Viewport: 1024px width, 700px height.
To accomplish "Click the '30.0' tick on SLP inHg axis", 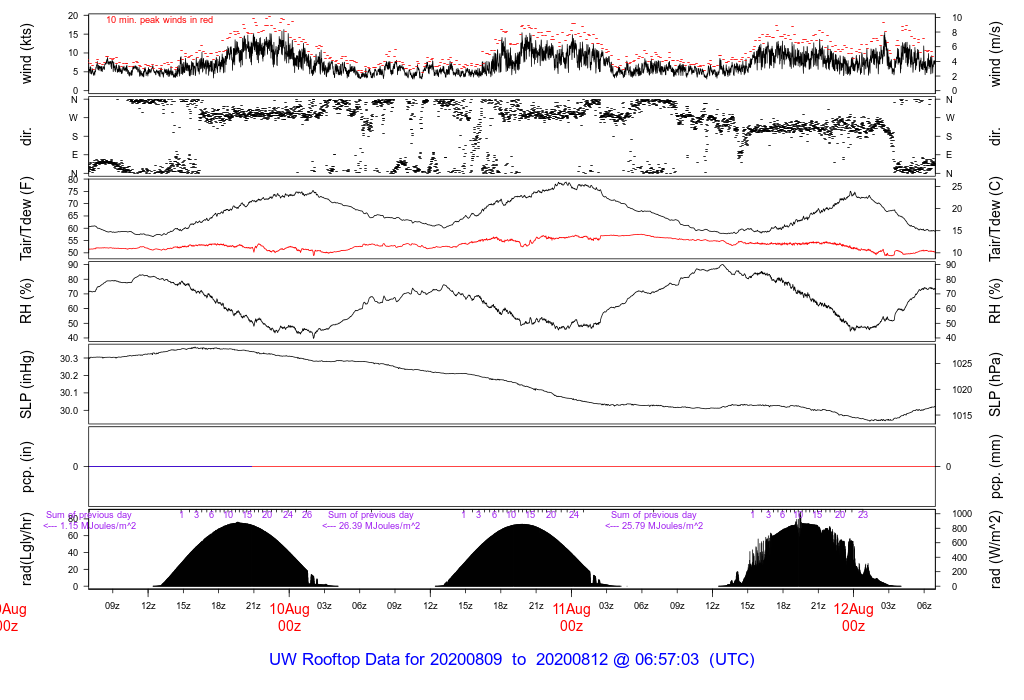I will click(69, 410).
